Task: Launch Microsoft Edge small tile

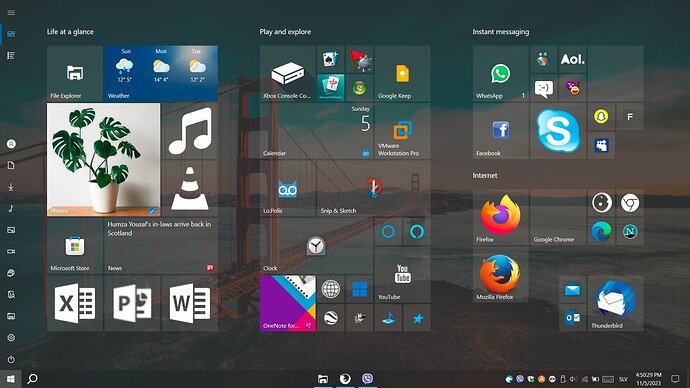Action: point(601,231)
